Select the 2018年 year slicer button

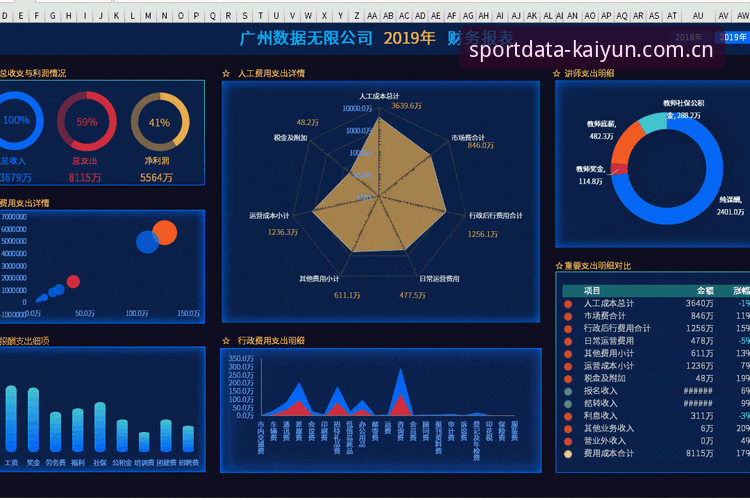tap(688, 37)
